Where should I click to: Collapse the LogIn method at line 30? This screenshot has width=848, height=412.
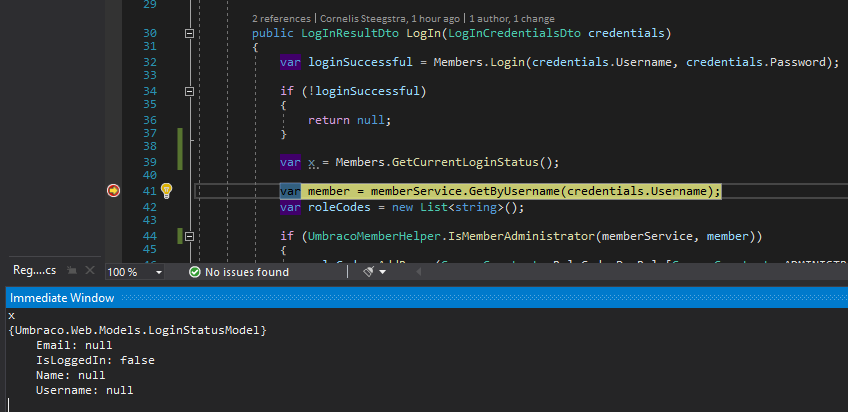[190, 33]
